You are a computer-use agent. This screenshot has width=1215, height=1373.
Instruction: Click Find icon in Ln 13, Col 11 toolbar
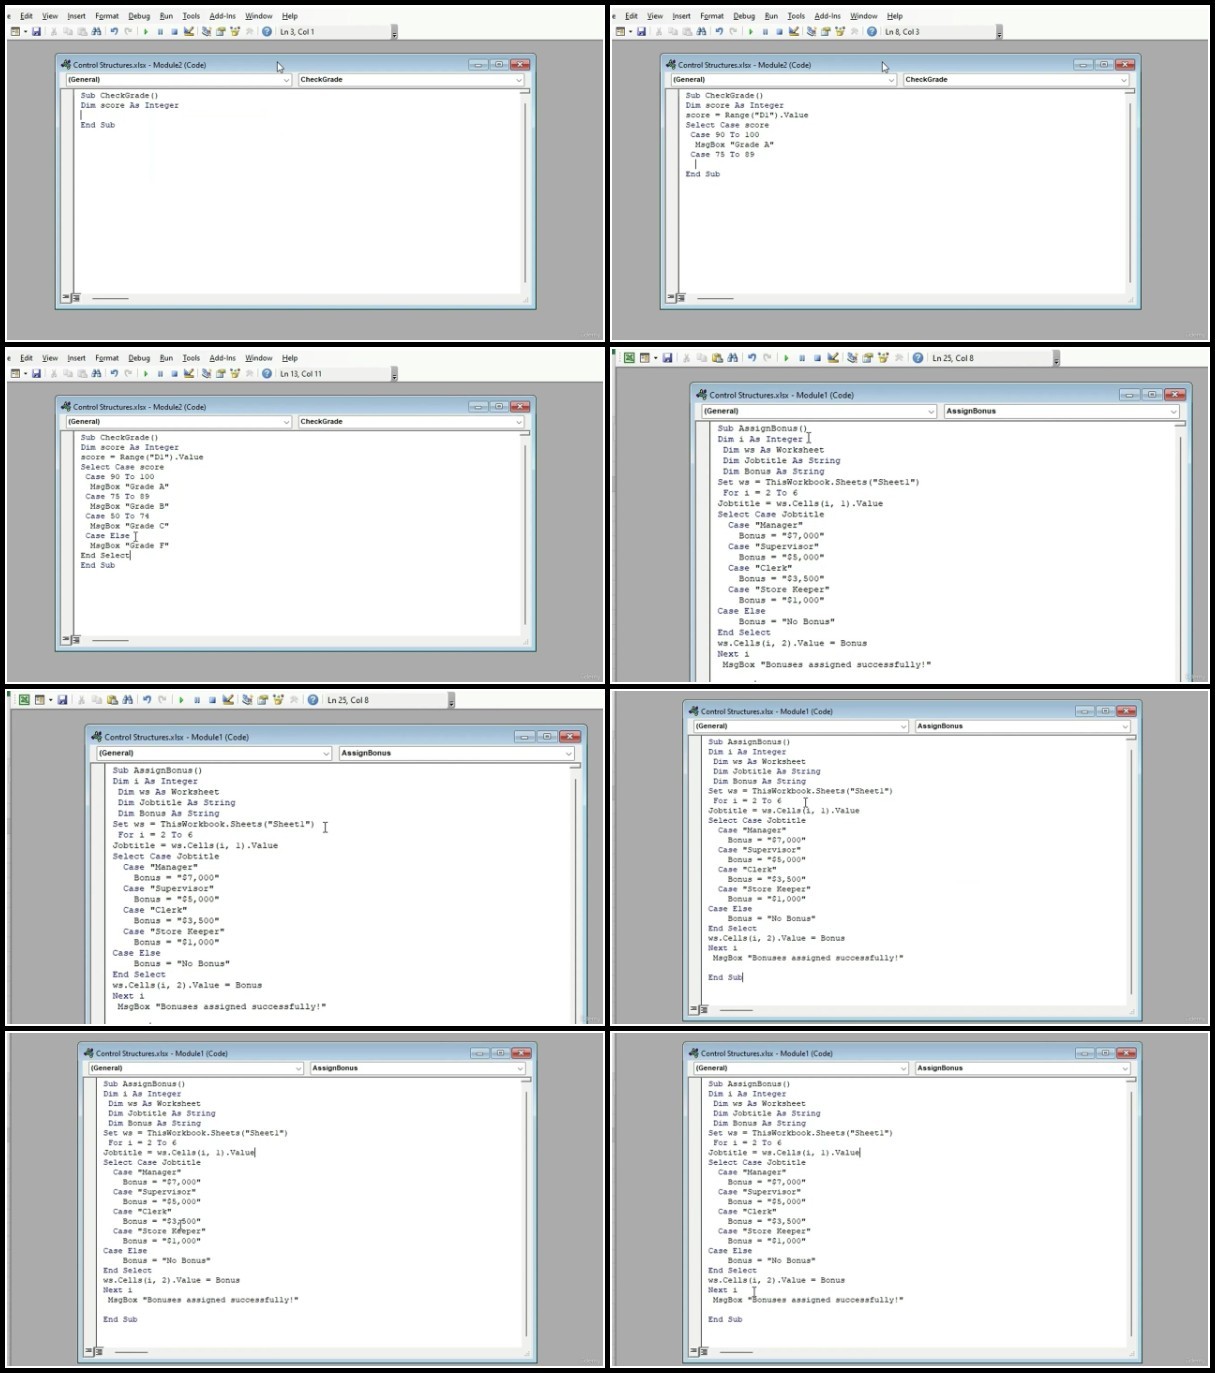click(97, 374)
